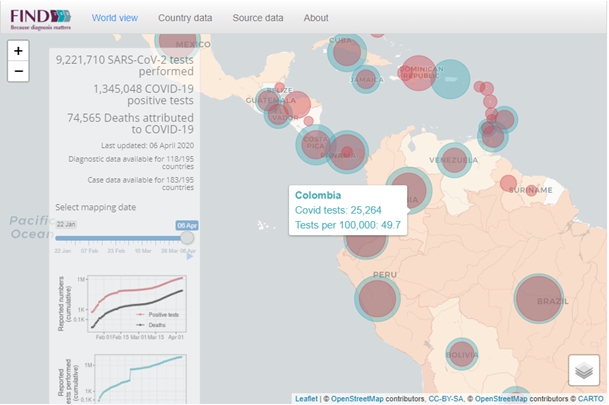Click the positive tests and deaths chart
Screen dimensions: 609x405
(122, 308)
